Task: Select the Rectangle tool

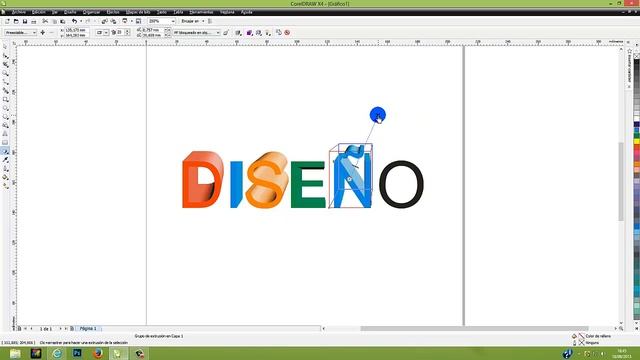Action: [x=5, y=99]
